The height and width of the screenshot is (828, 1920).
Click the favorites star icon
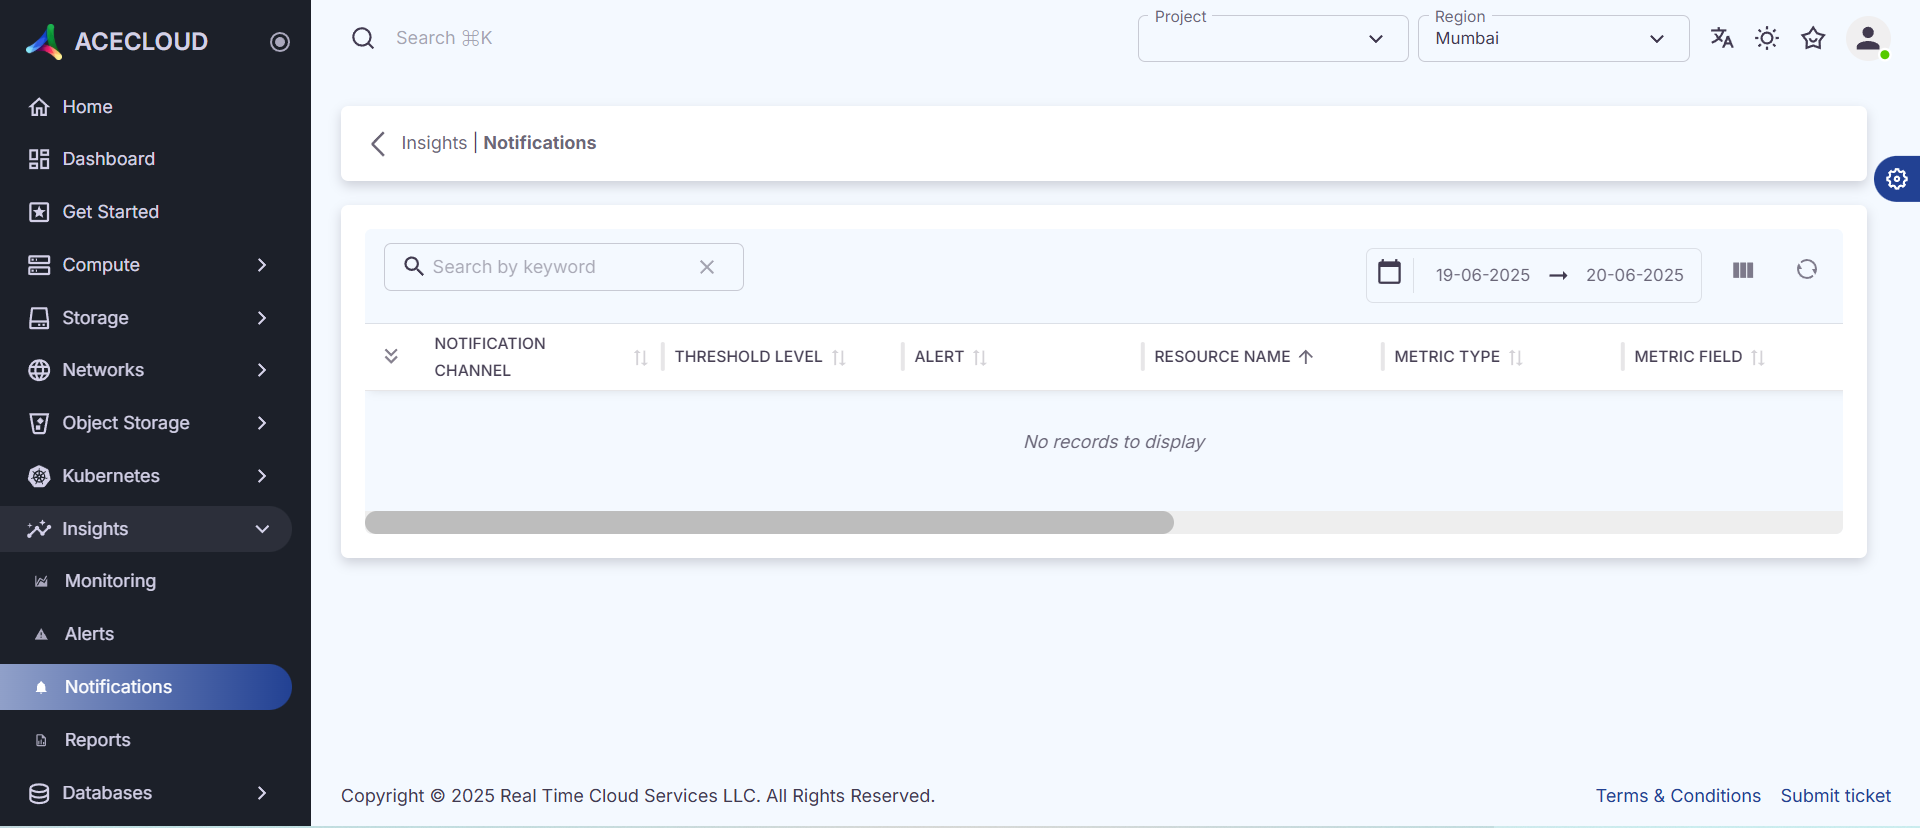(1813, 38)
